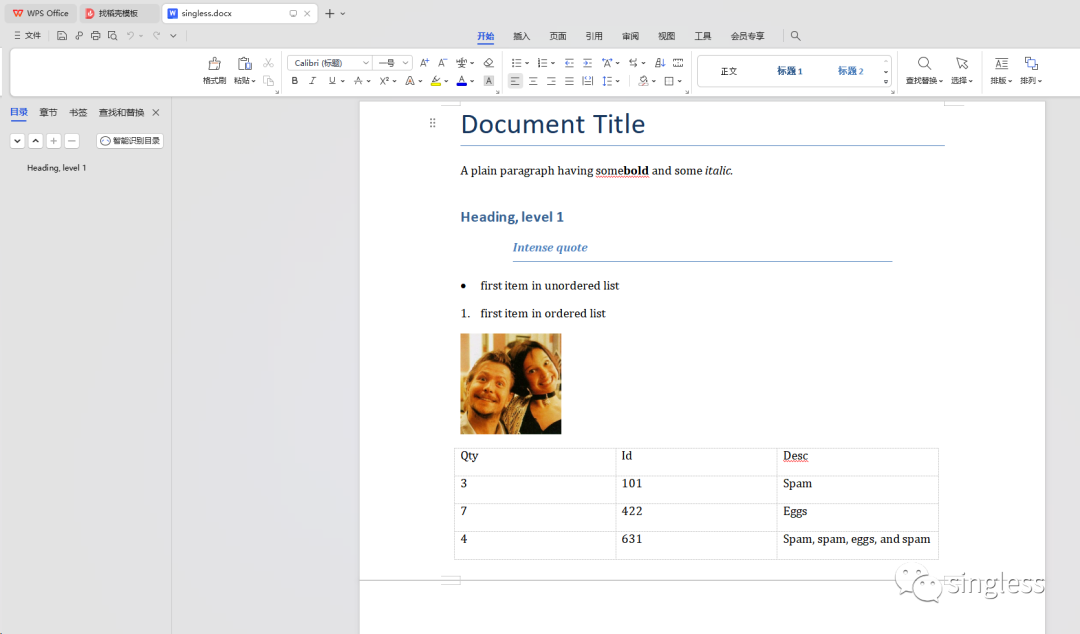Image resolution: width=1080 pixels, height=634 pixels.
Task: Click the Print icon in quick access bar
Action: pyautogui.click(x=95, y=36)
